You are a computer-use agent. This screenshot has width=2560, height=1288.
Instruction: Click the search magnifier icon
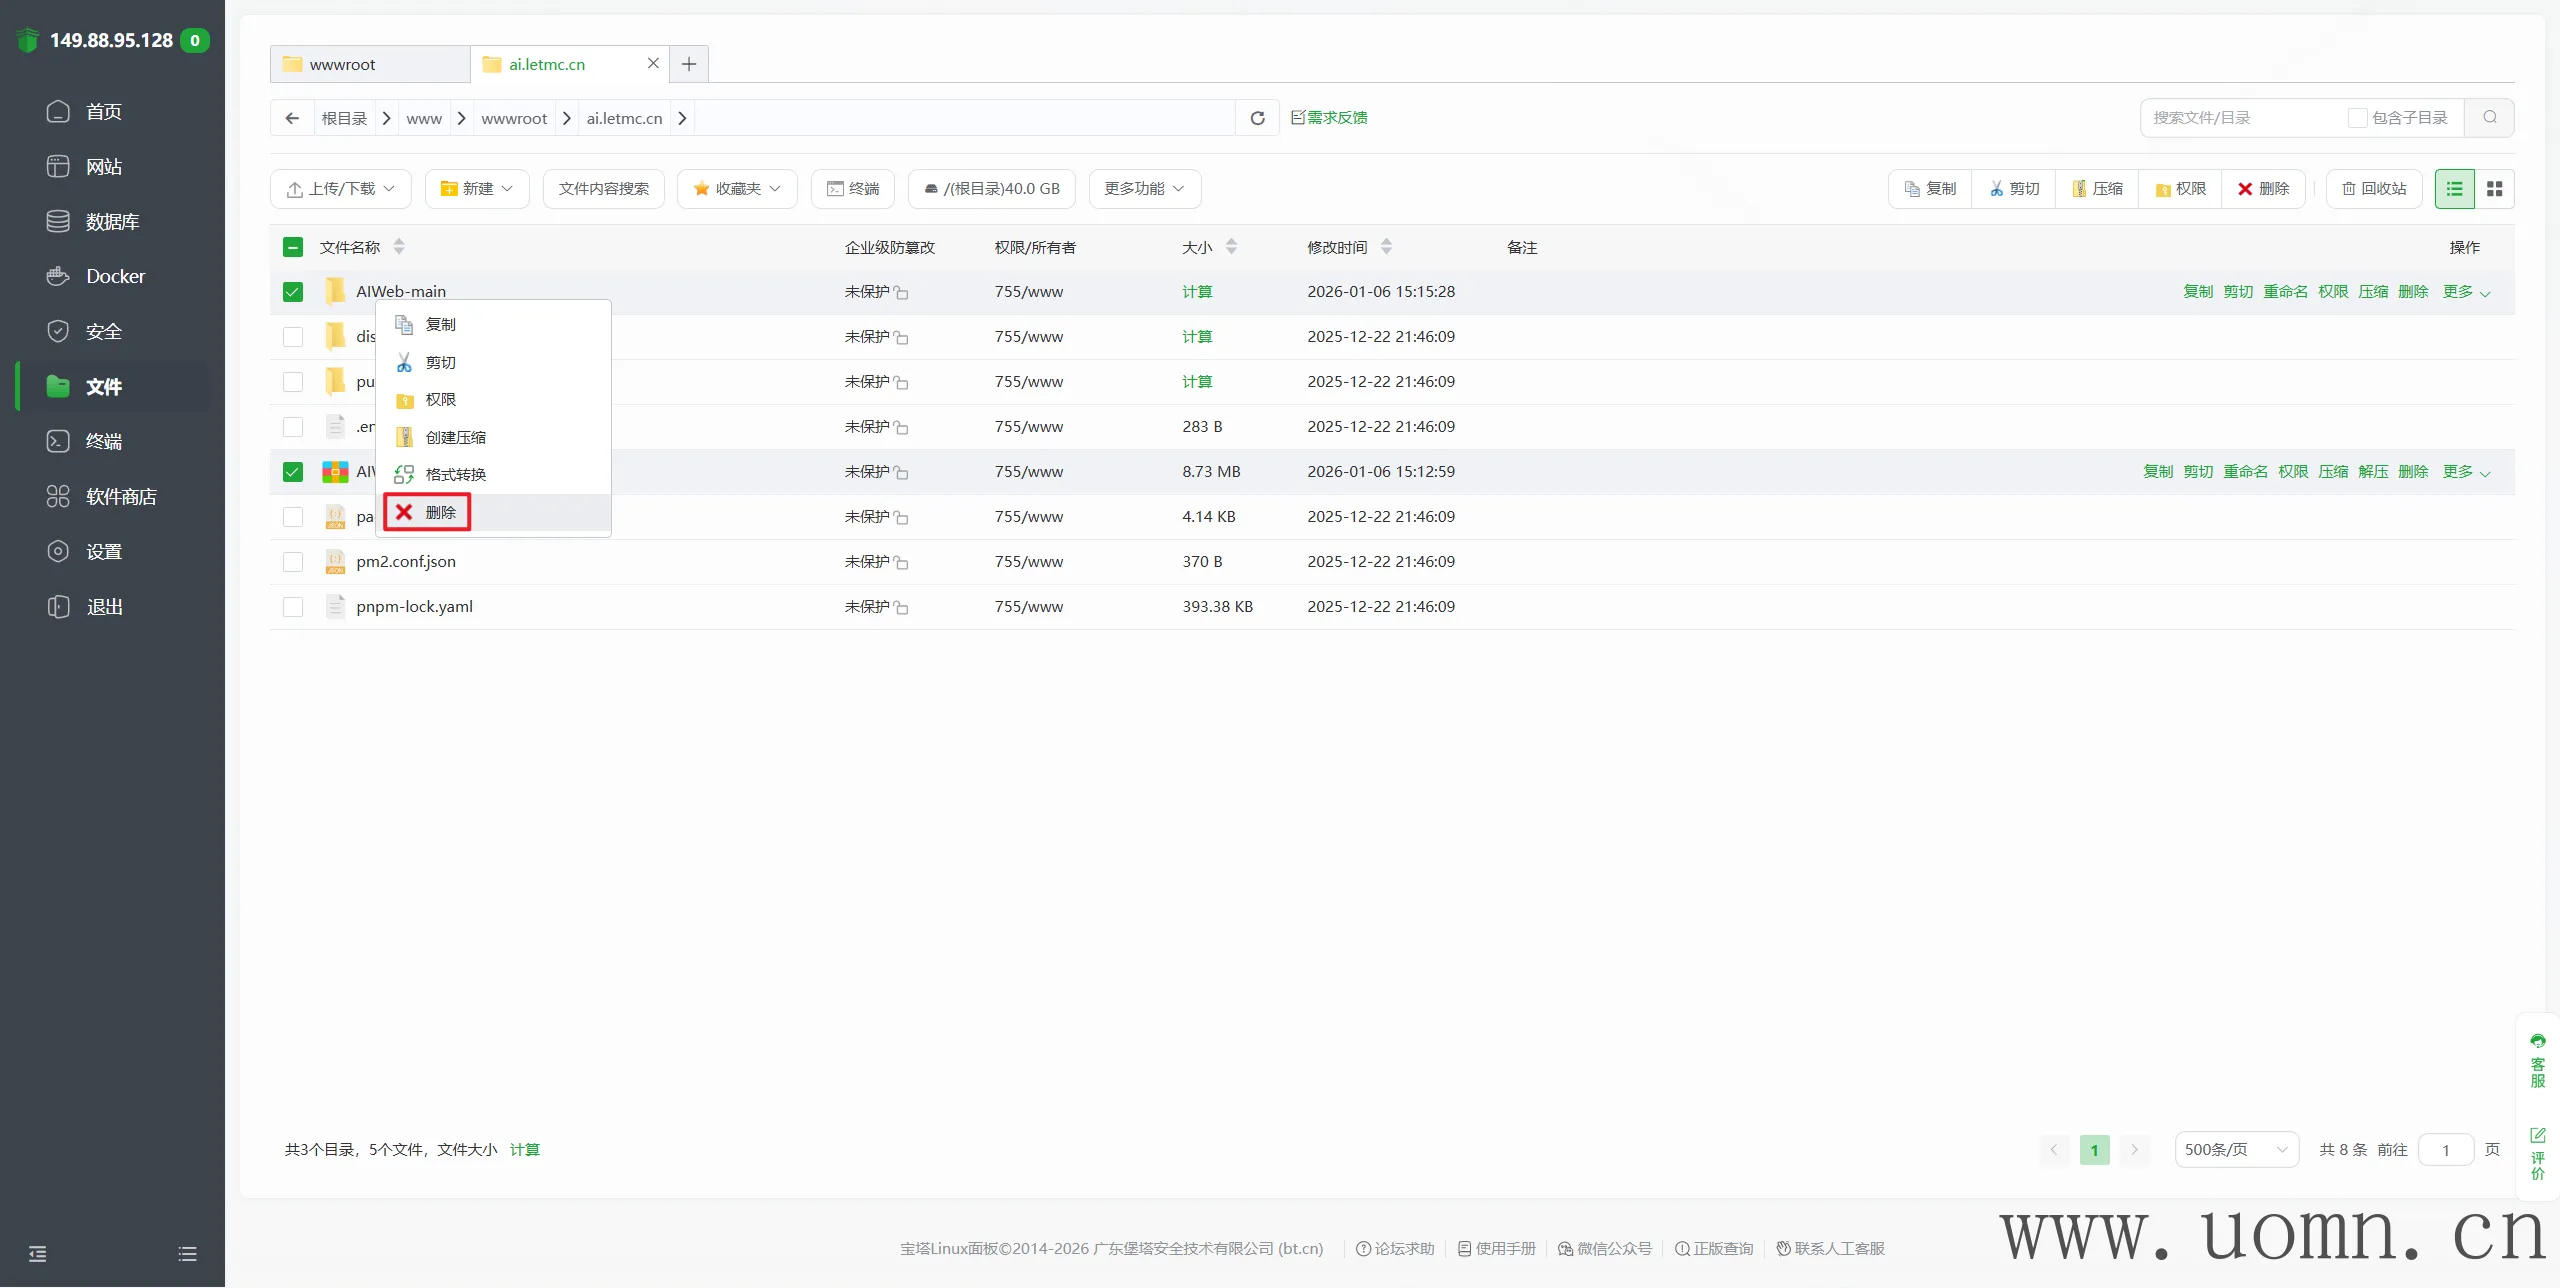[x=2489, y=118]
